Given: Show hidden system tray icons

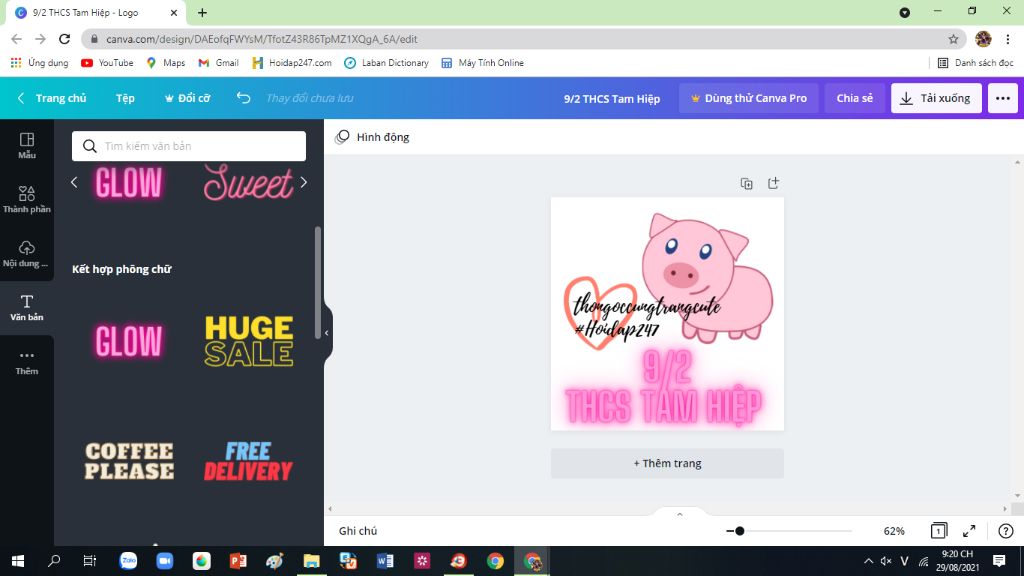Looking at the screenshot, I should (868, 561).
